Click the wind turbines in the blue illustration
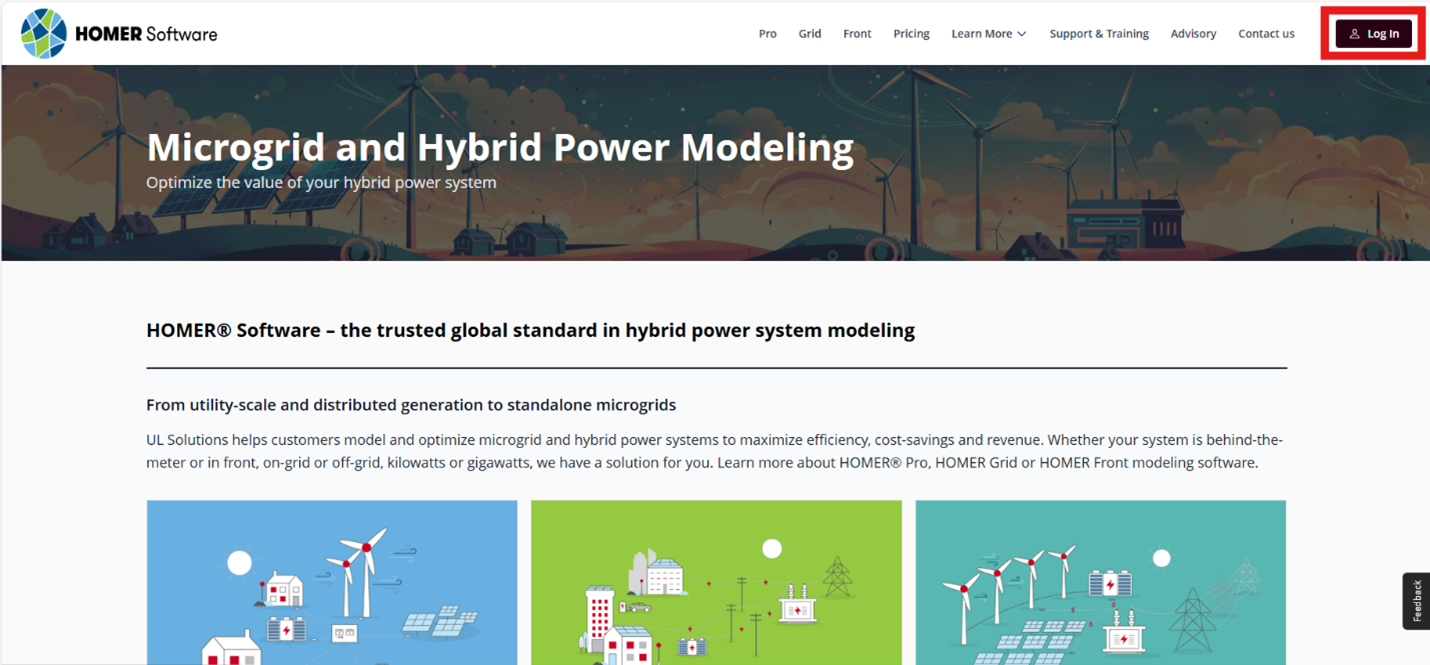 pos(357,570)
